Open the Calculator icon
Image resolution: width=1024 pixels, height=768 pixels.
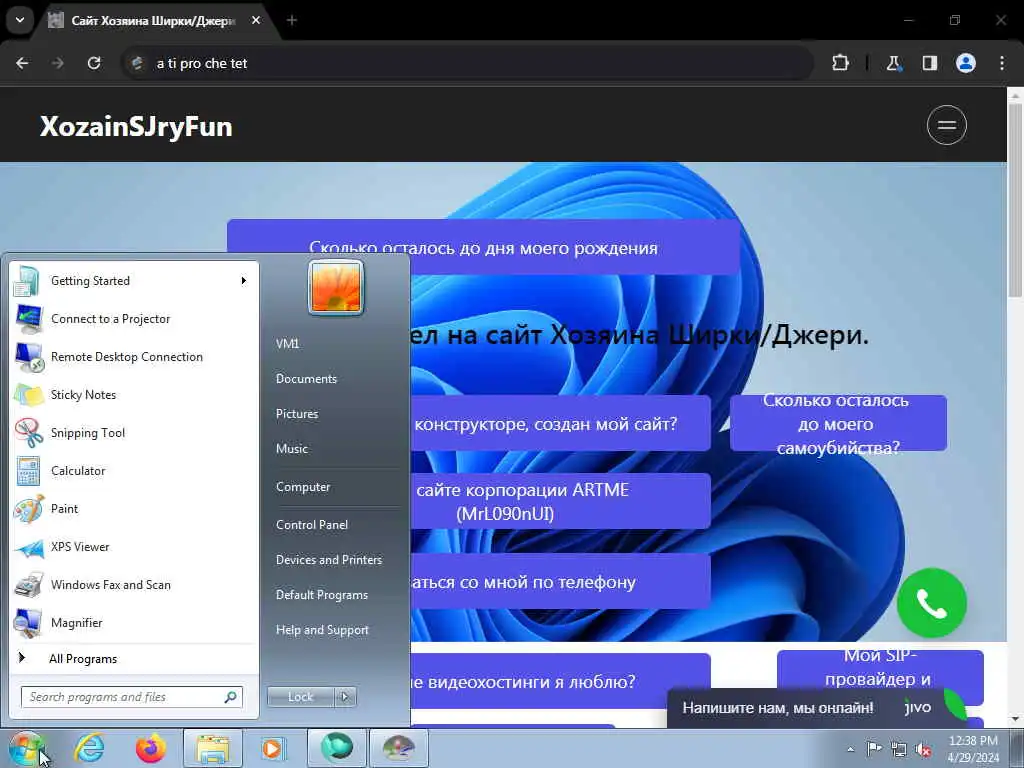[28, 471]
